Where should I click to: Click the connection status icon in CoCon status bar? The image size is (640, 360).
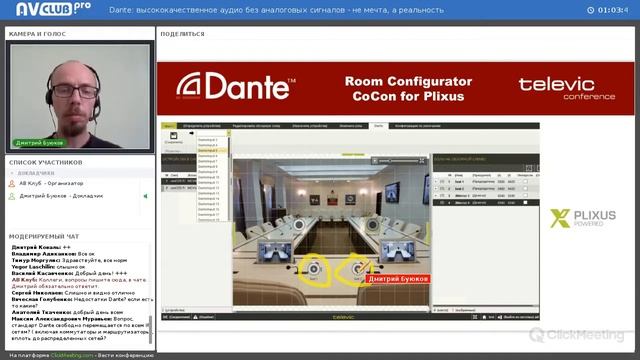click(x=166, y=317)
